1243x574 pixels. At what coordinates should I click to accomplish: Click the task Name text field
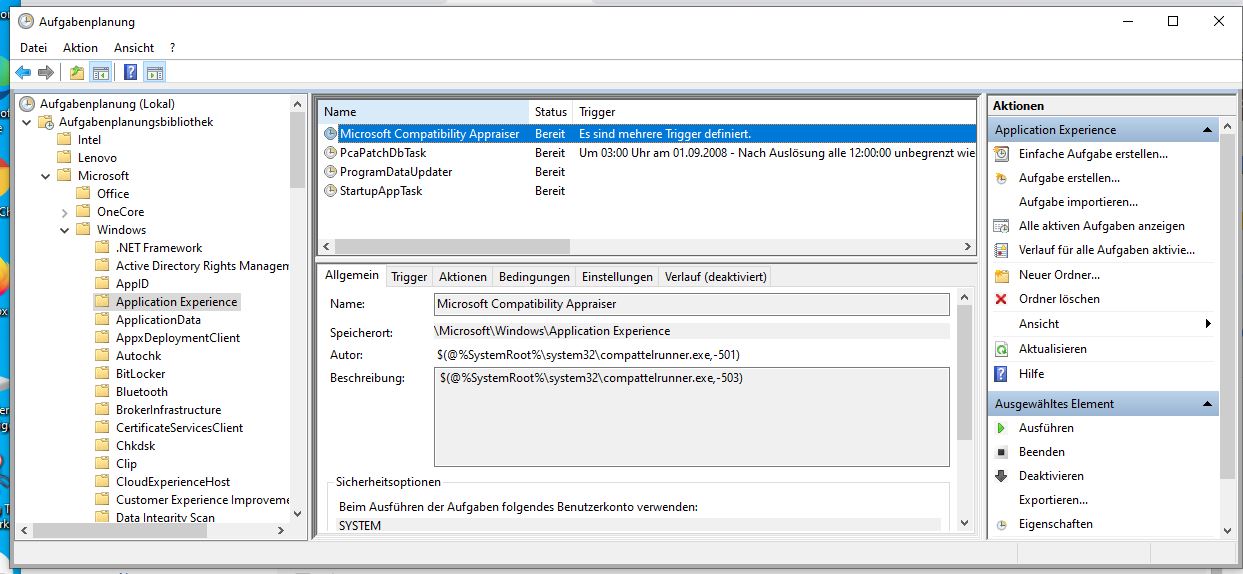tap(692, 304)
